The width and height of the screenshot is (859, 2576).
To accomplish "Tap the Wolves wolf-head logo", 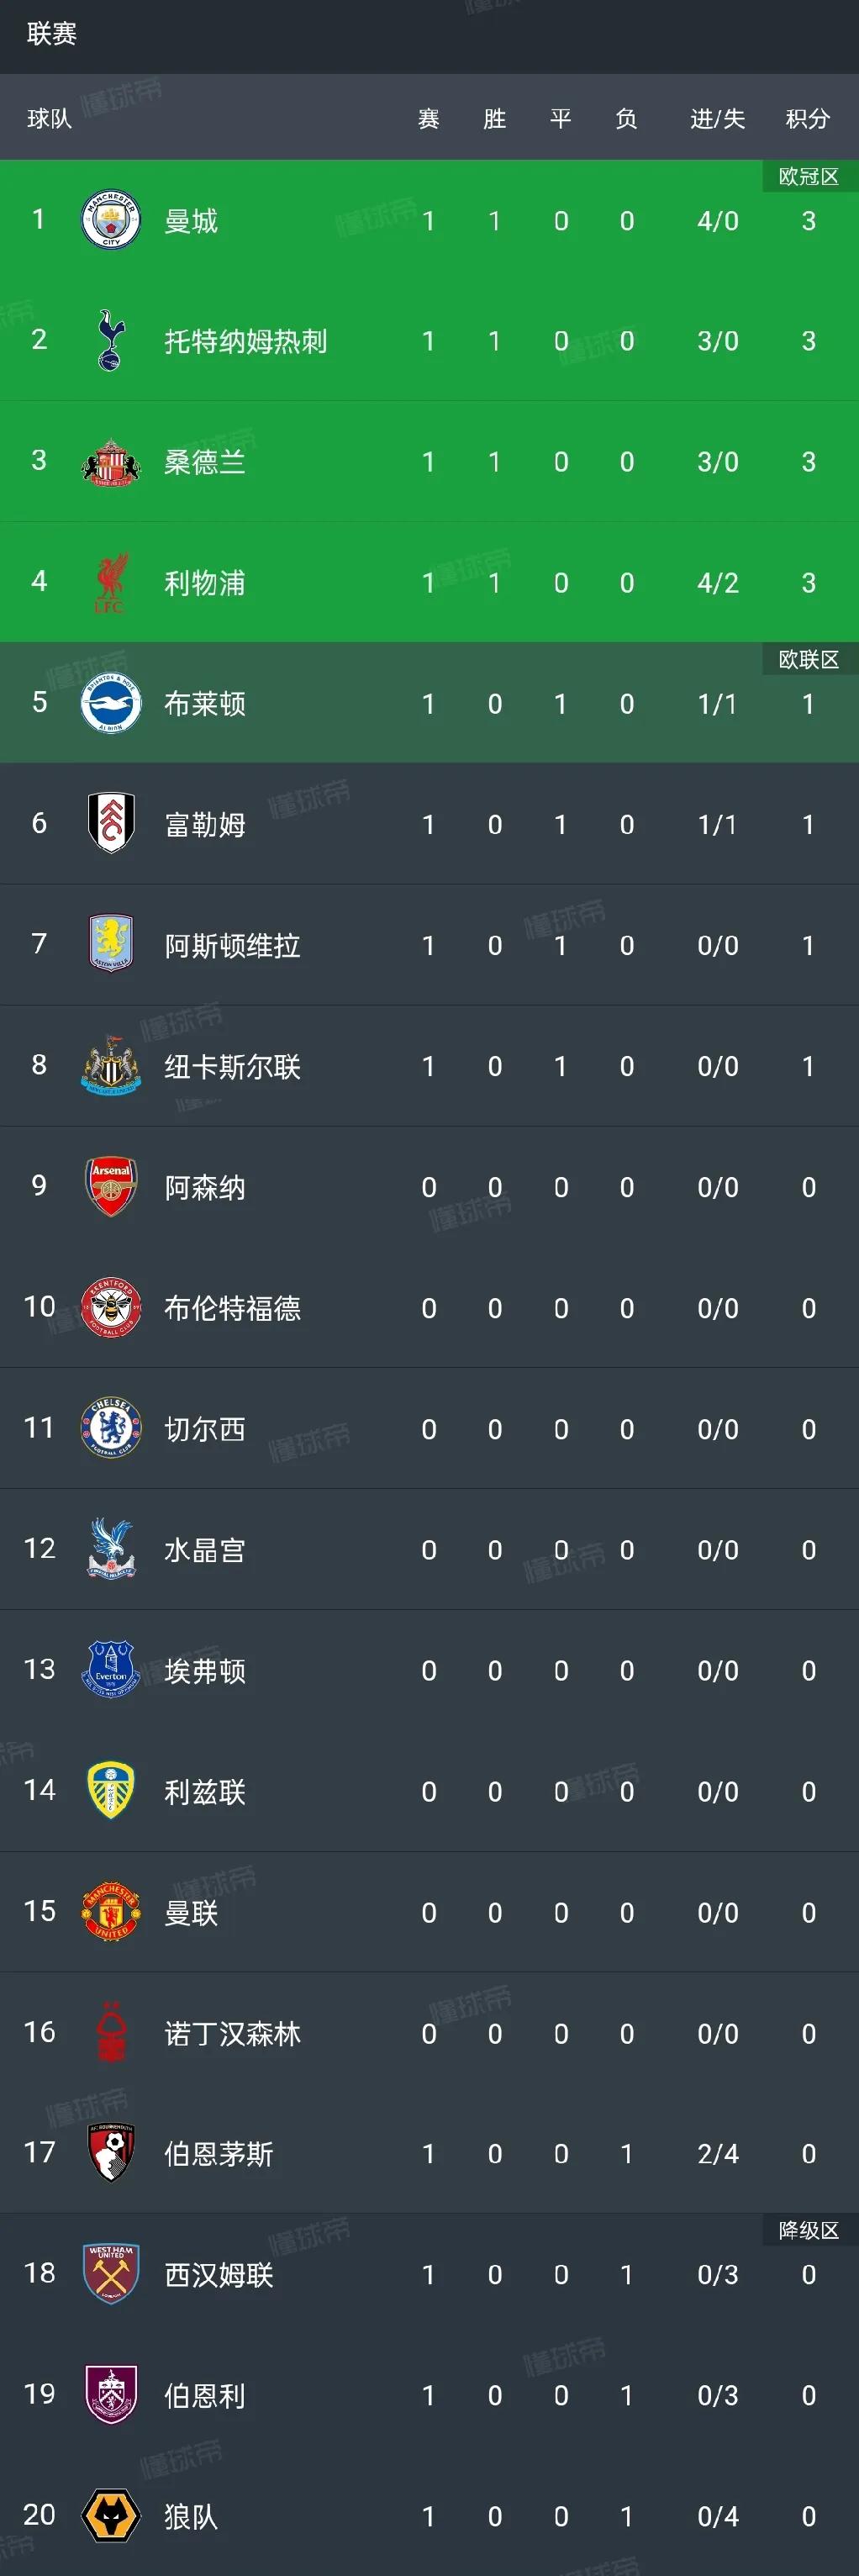I will click(x=111, y=2515).
